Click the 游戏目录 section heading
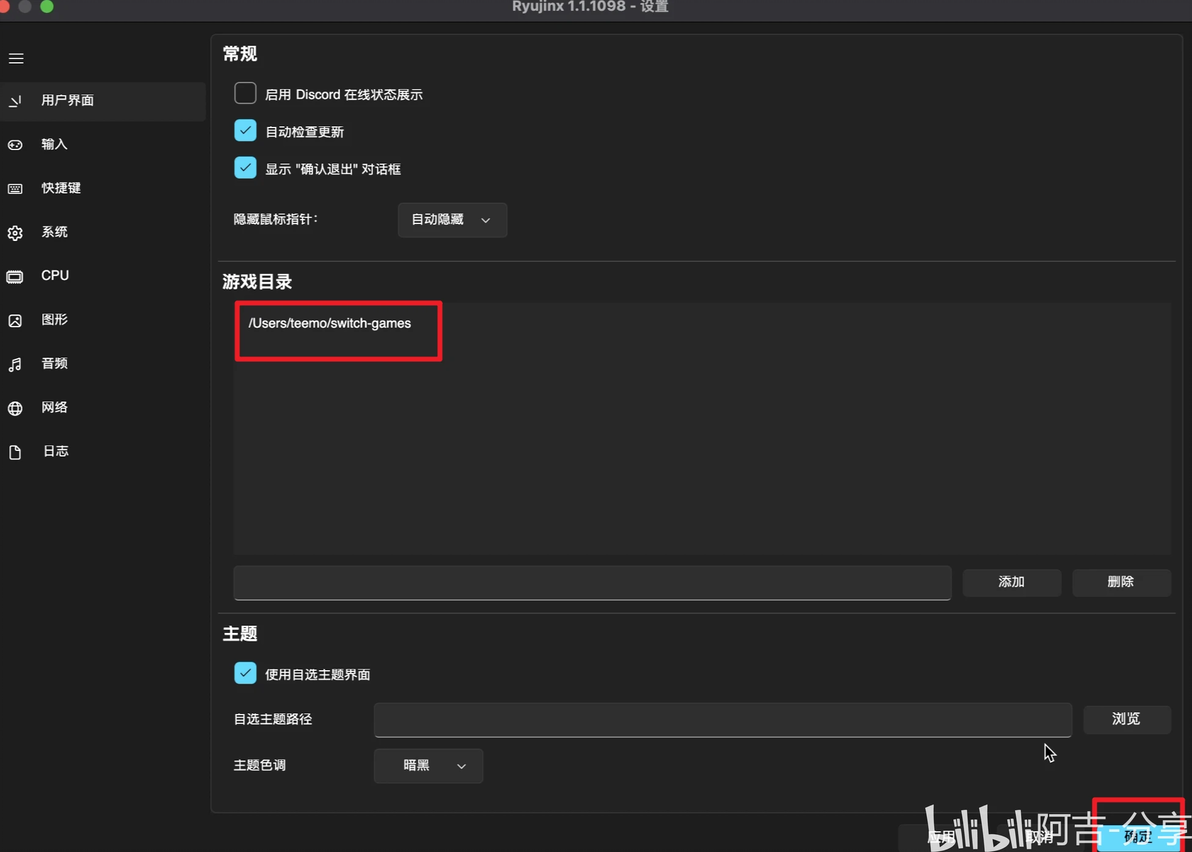The image size is (1192, 852). 257,282
